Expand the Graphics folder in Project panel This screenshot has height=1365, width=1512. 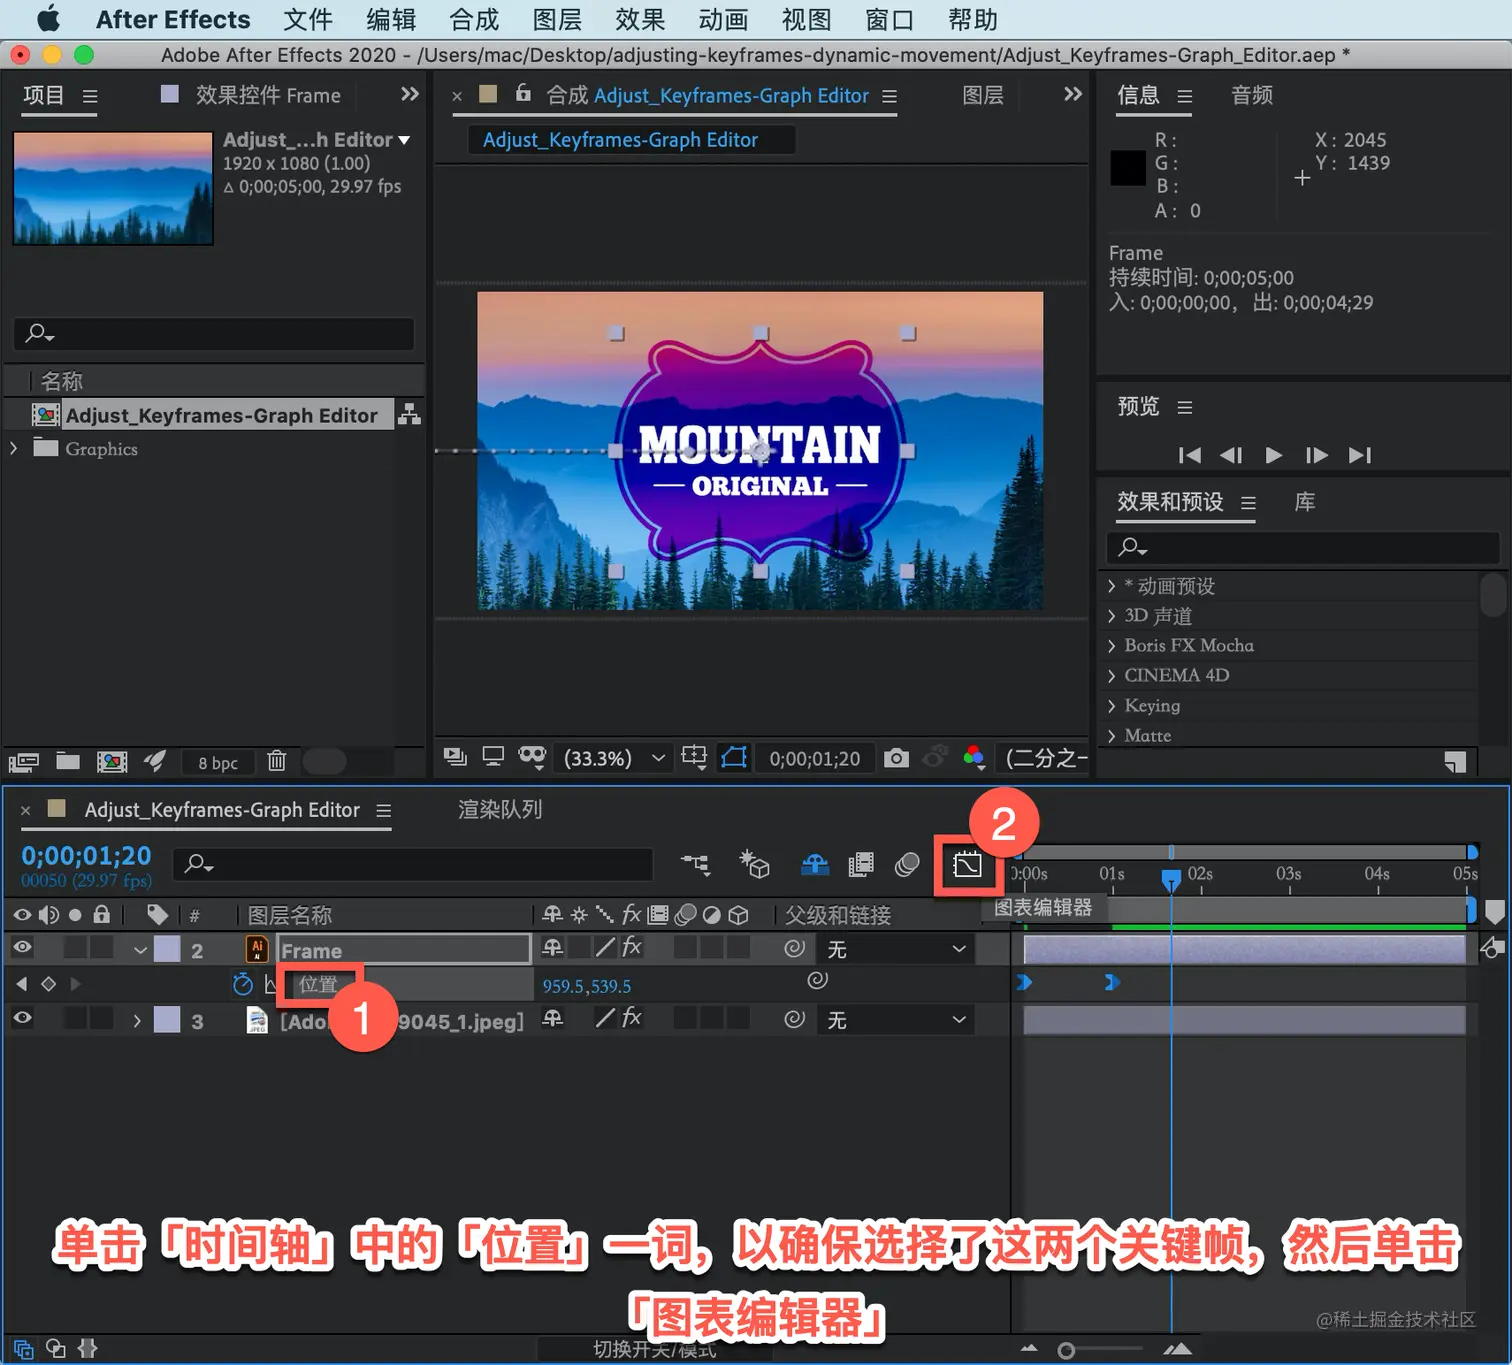coord(14,448)
